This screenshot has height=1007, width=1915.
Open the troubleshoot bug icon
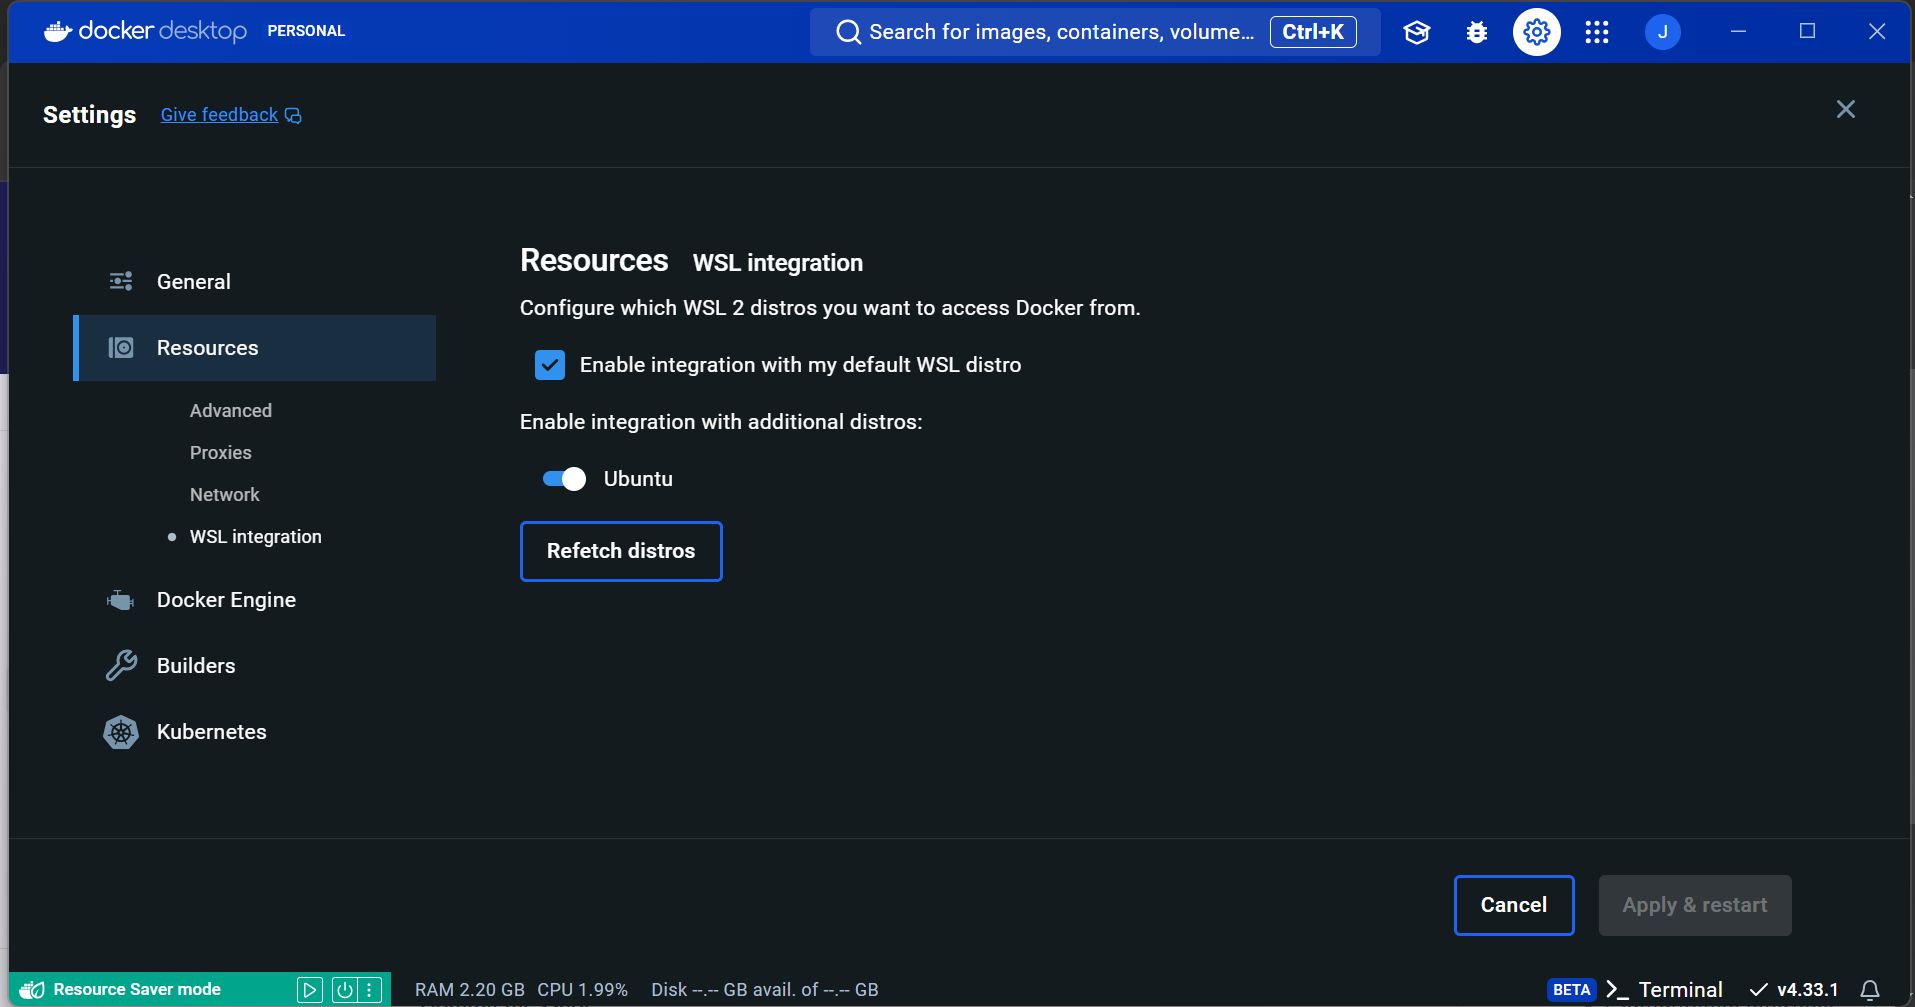click(1476, 32)
